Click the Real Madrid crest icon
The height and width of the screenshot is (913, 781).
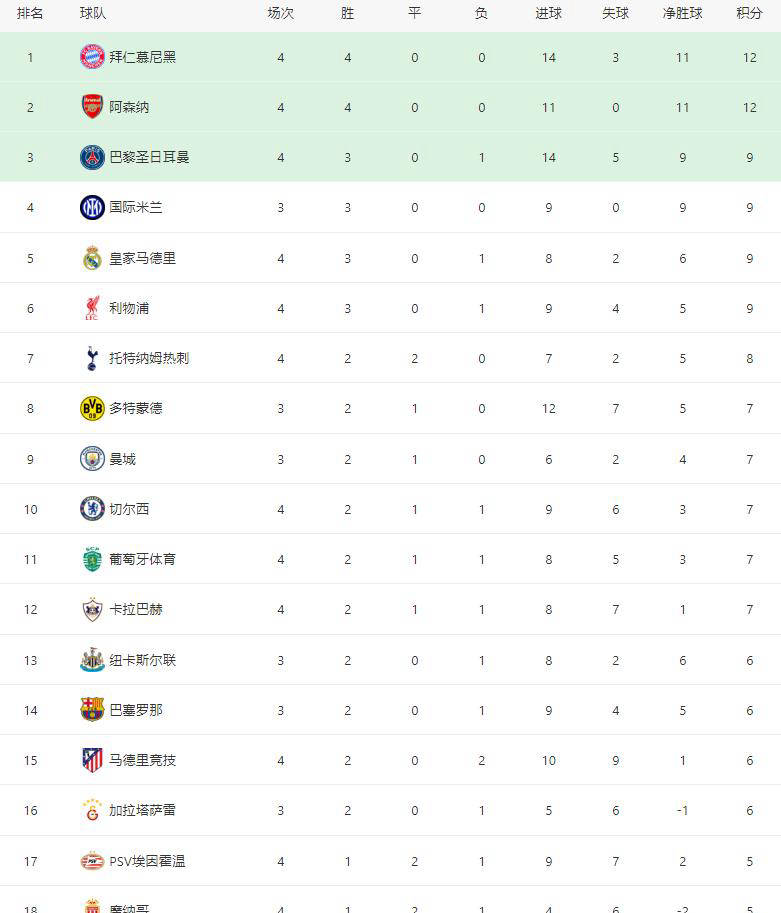click(92, 258)
